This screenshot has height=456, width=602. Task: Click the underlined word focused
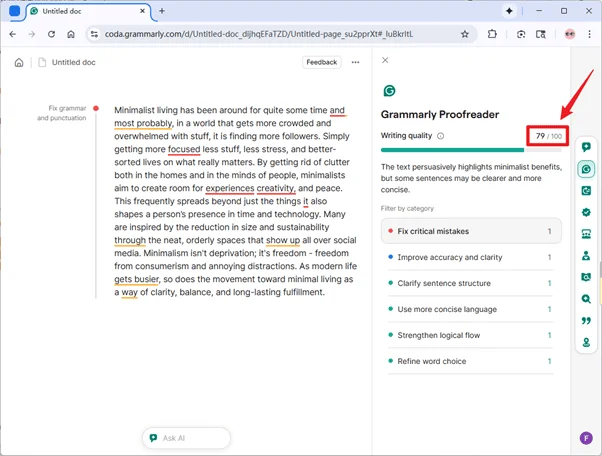pos(184,149)
